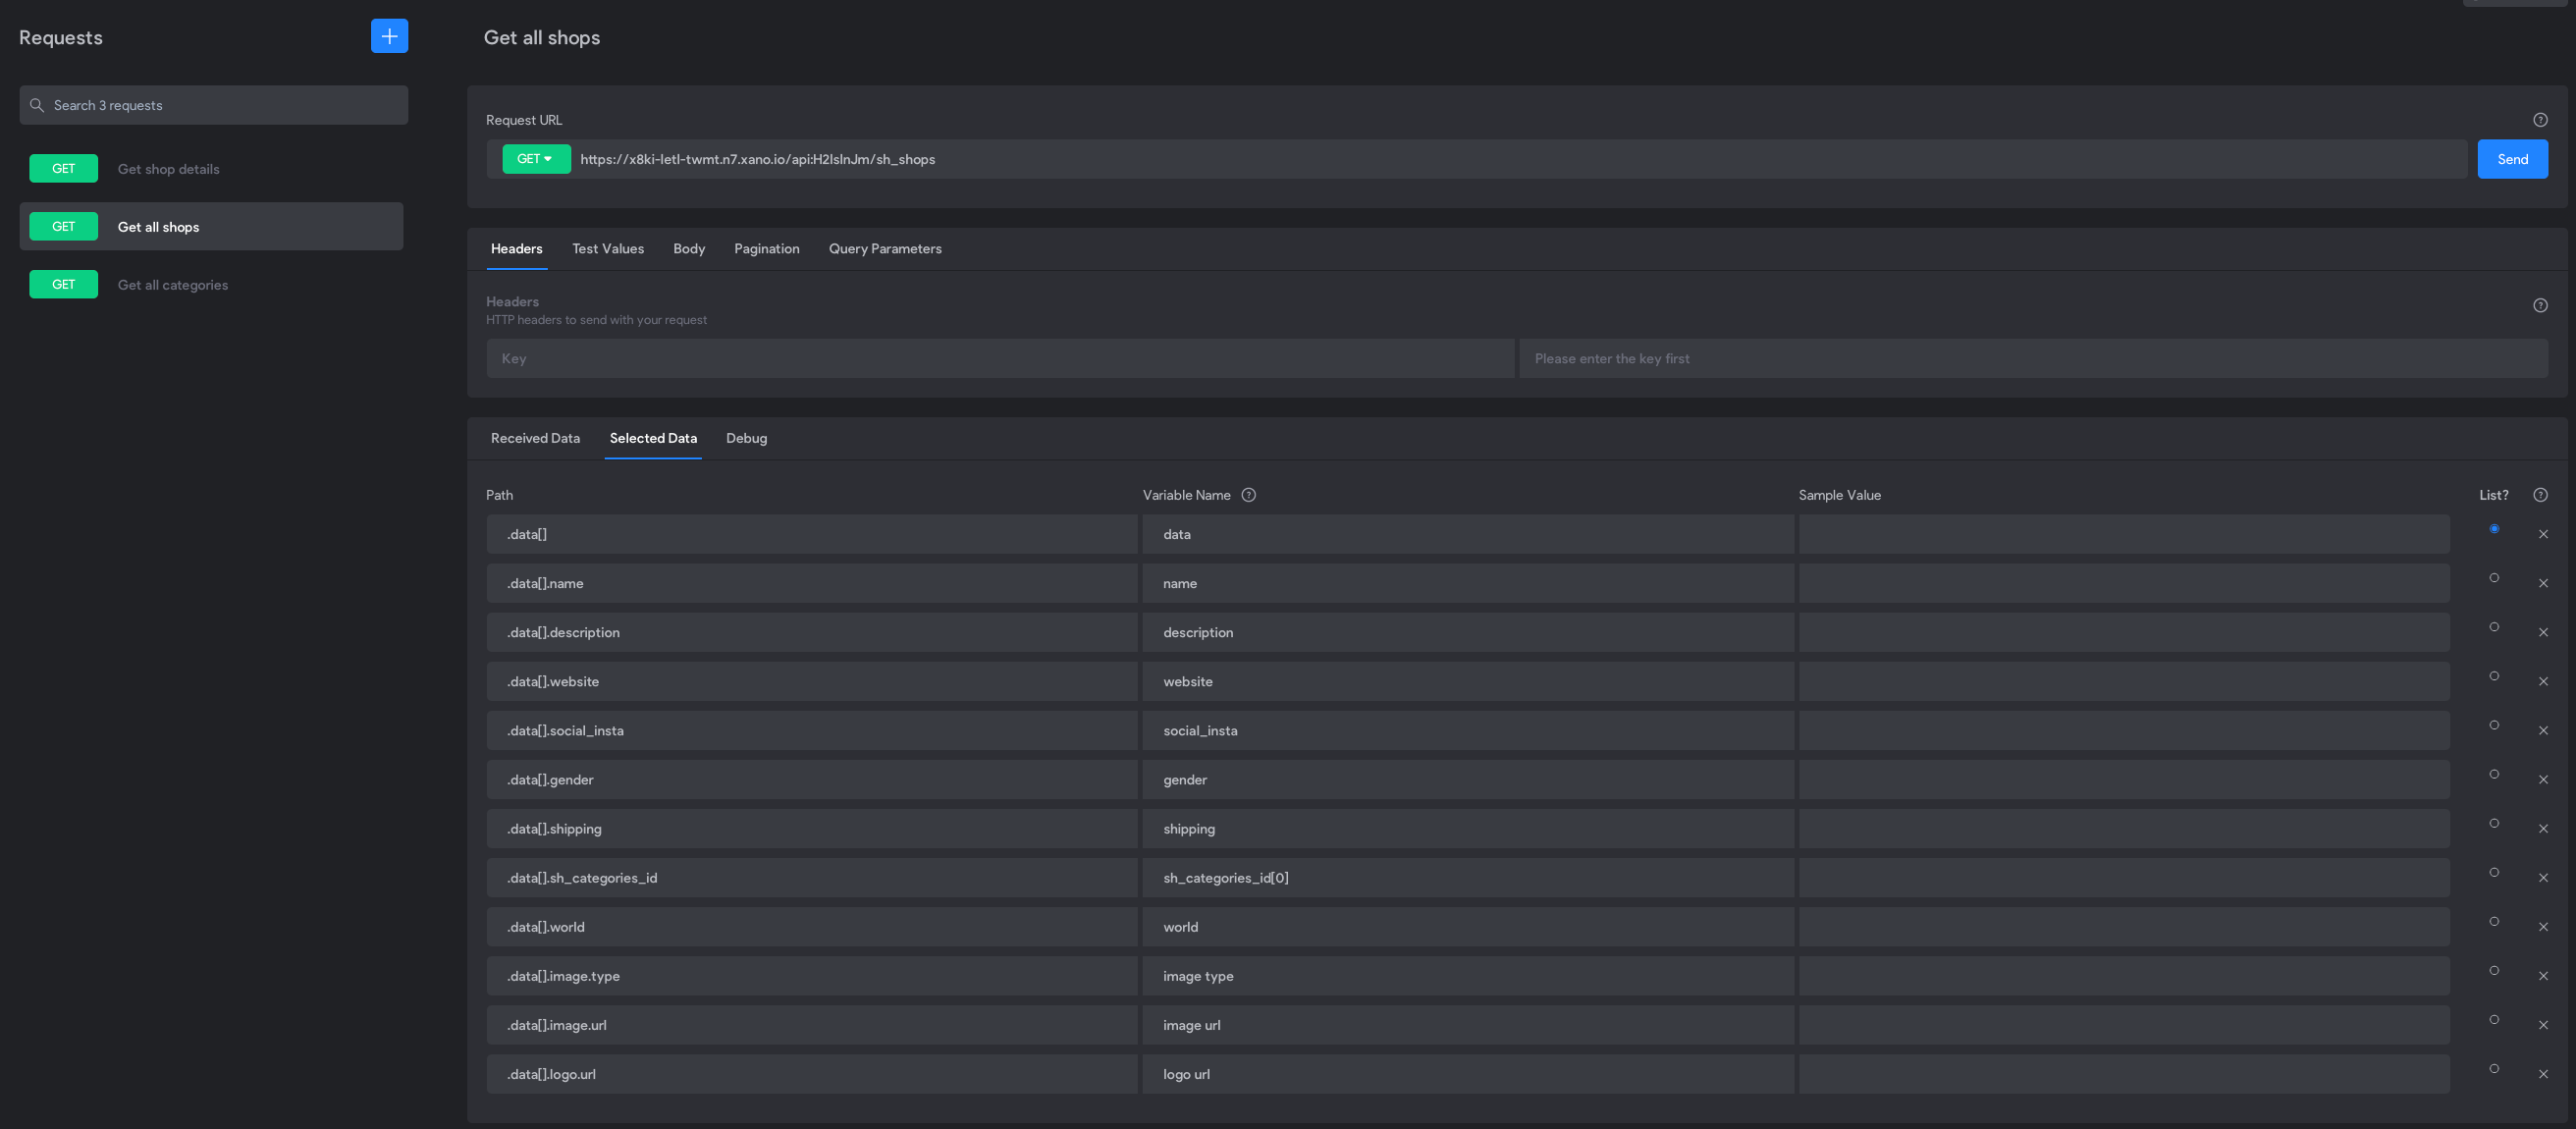Remove the .data[].image.type row

click(x=2542, y=976)
